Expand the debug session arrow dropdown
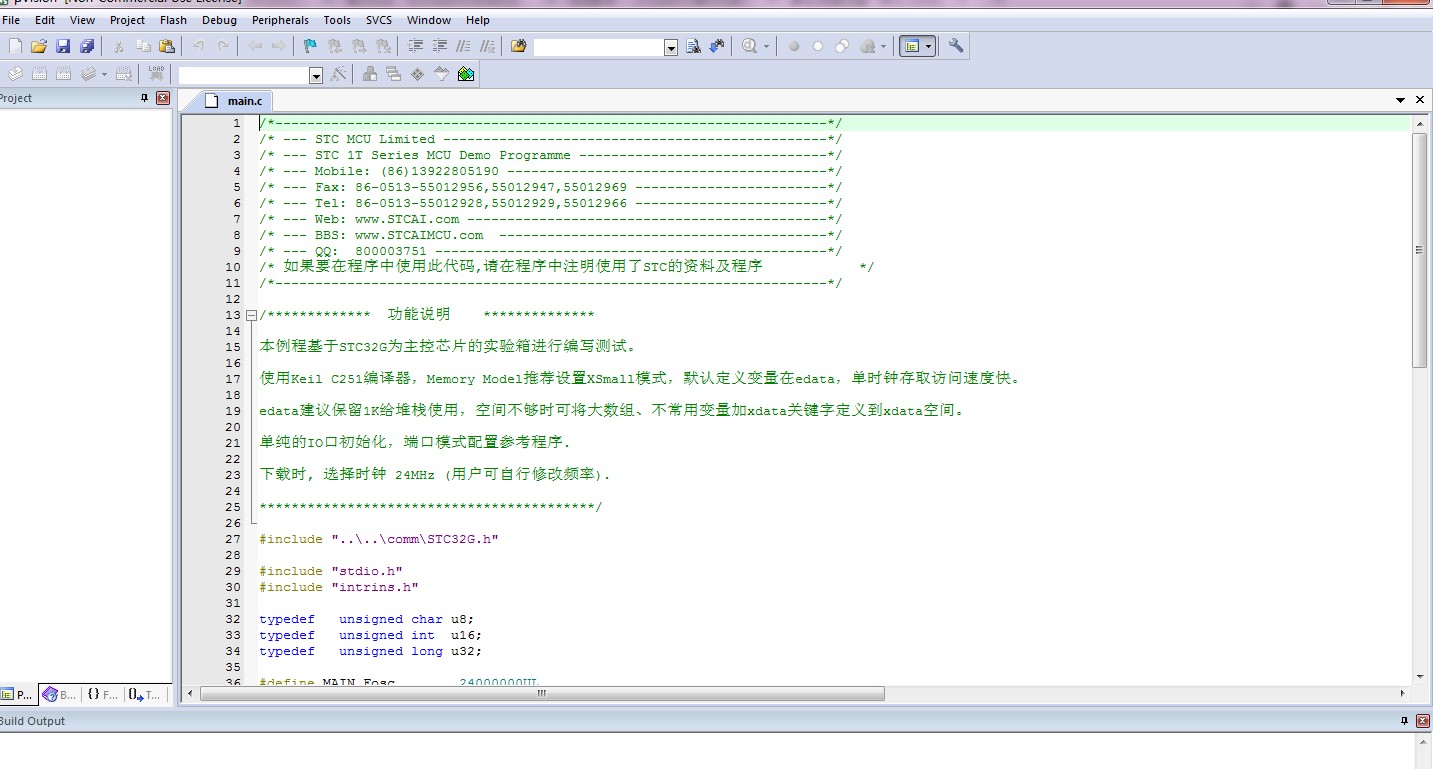This screenshot has width=1433, height=769. click(767, 46)
